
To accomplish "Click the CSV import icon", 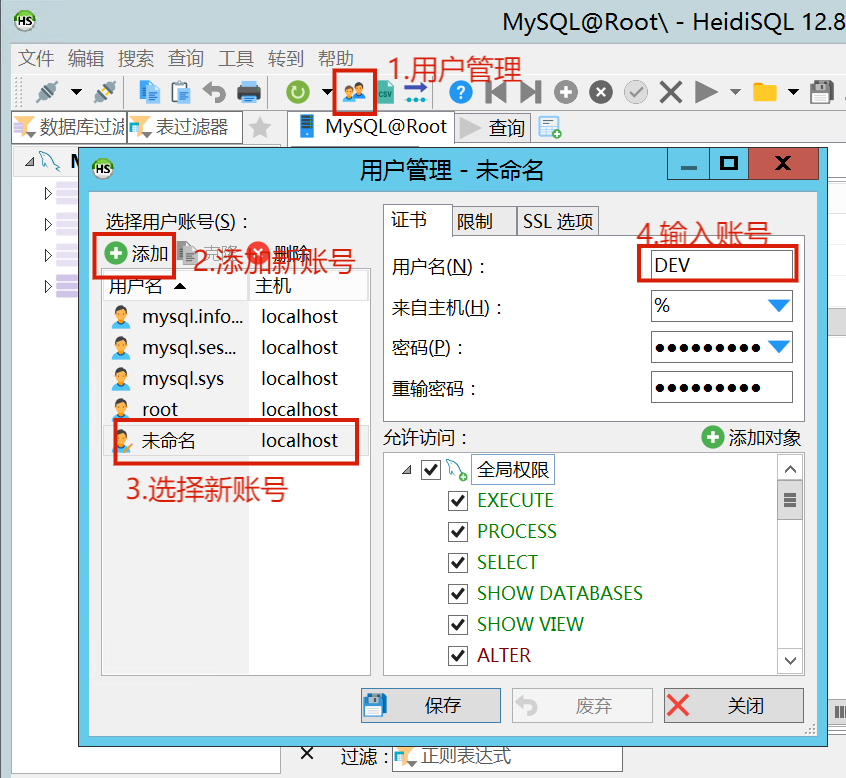I will (x=385, y=92).
